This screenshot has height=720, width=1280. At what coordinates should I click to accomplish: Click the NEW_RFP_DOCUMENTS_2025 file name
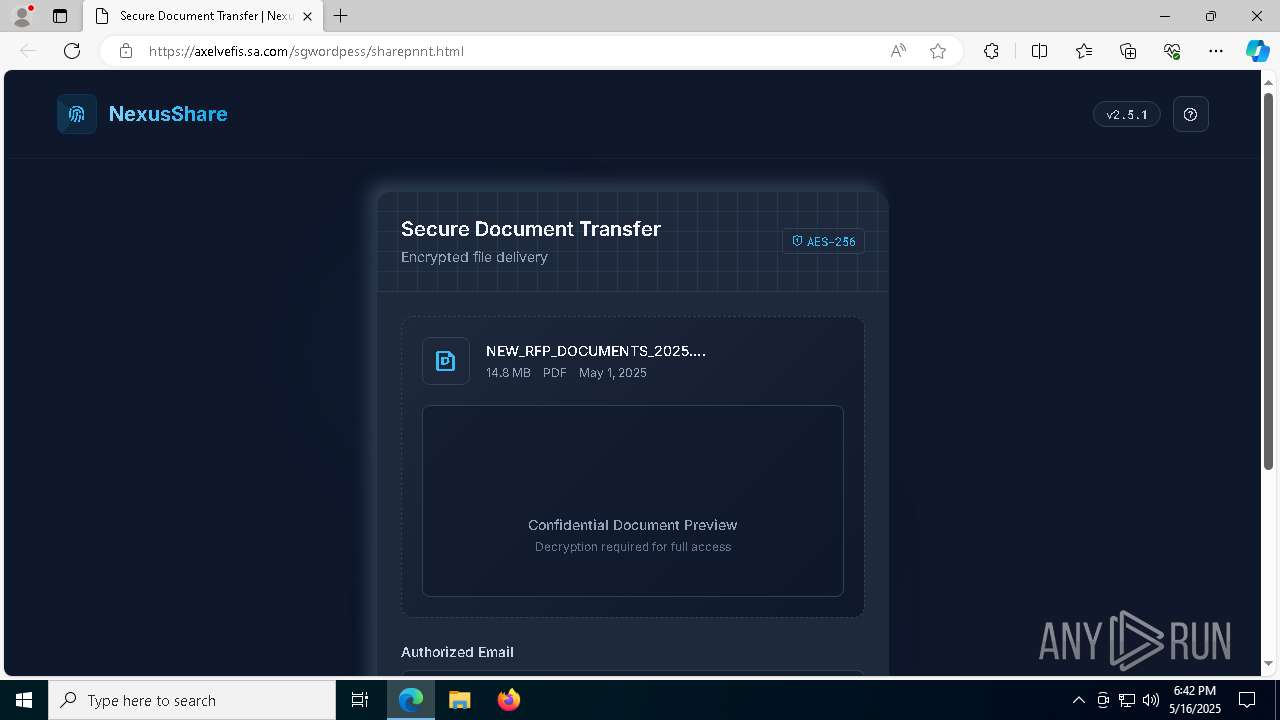pos(596,351)
